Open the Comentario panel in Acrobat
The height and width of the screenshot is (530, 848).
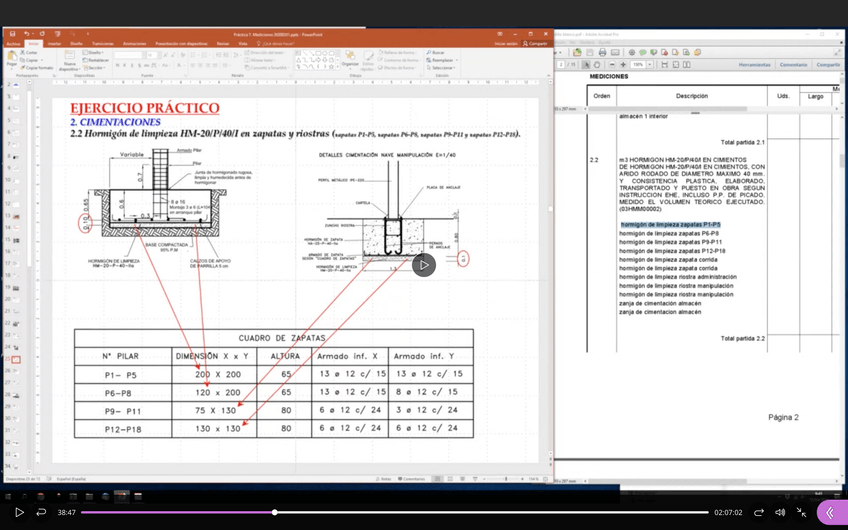[x=793, y=65]
